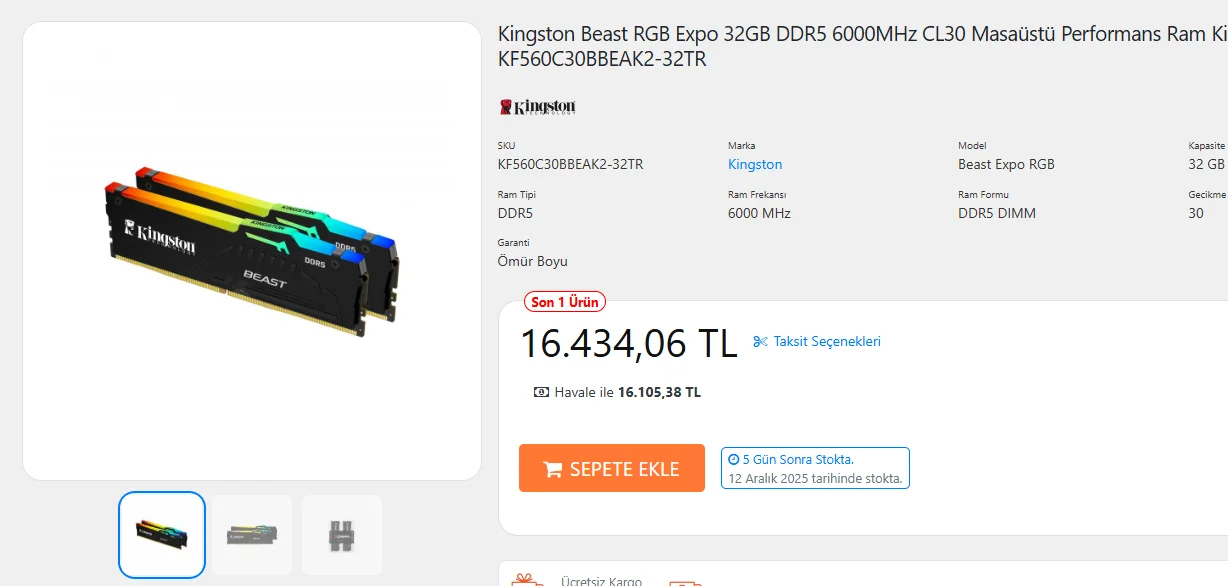Click the 16.434,06 TL price
This screenshot has width=1228, height=586.
pos(628,343)
